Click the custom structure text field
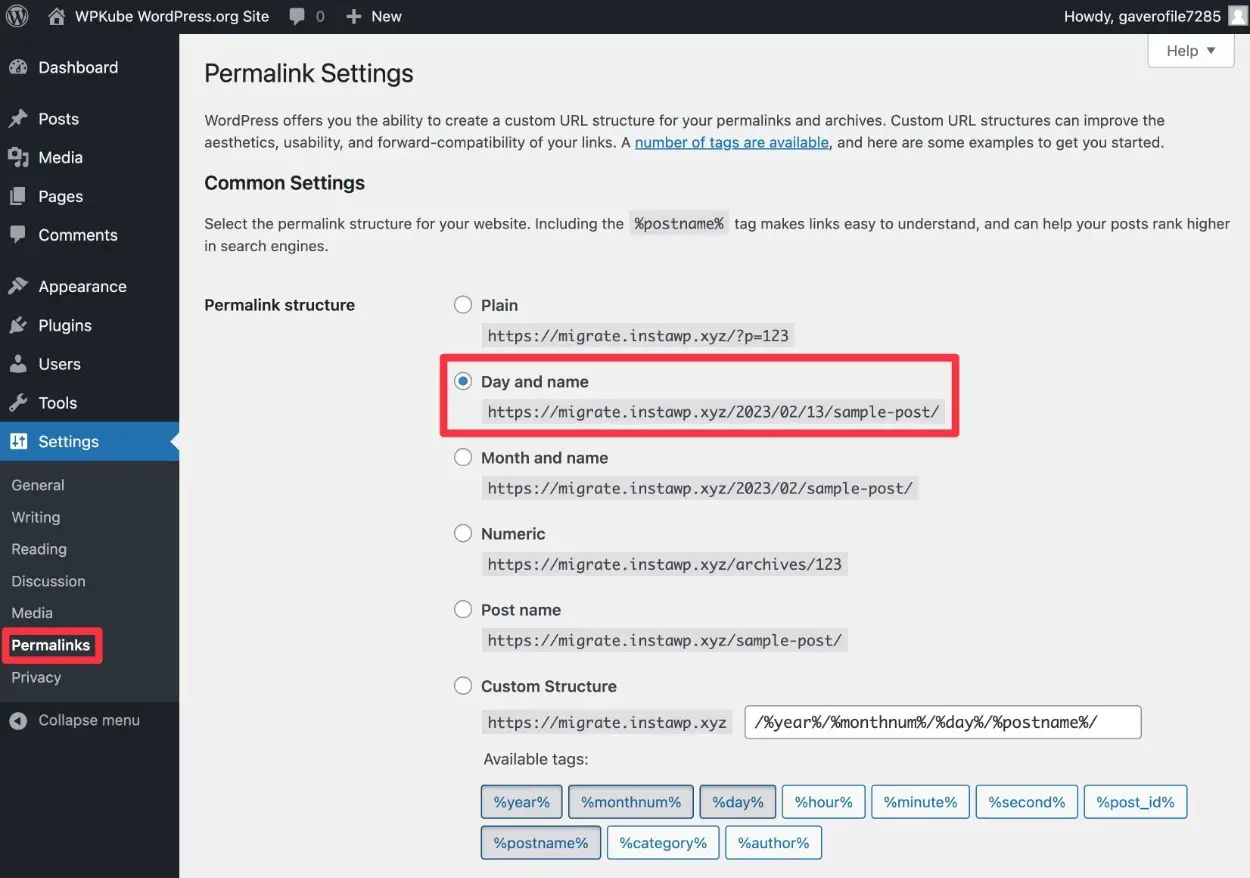The height and width of the screenshot is (878, 1250). (x=942, y=722)
